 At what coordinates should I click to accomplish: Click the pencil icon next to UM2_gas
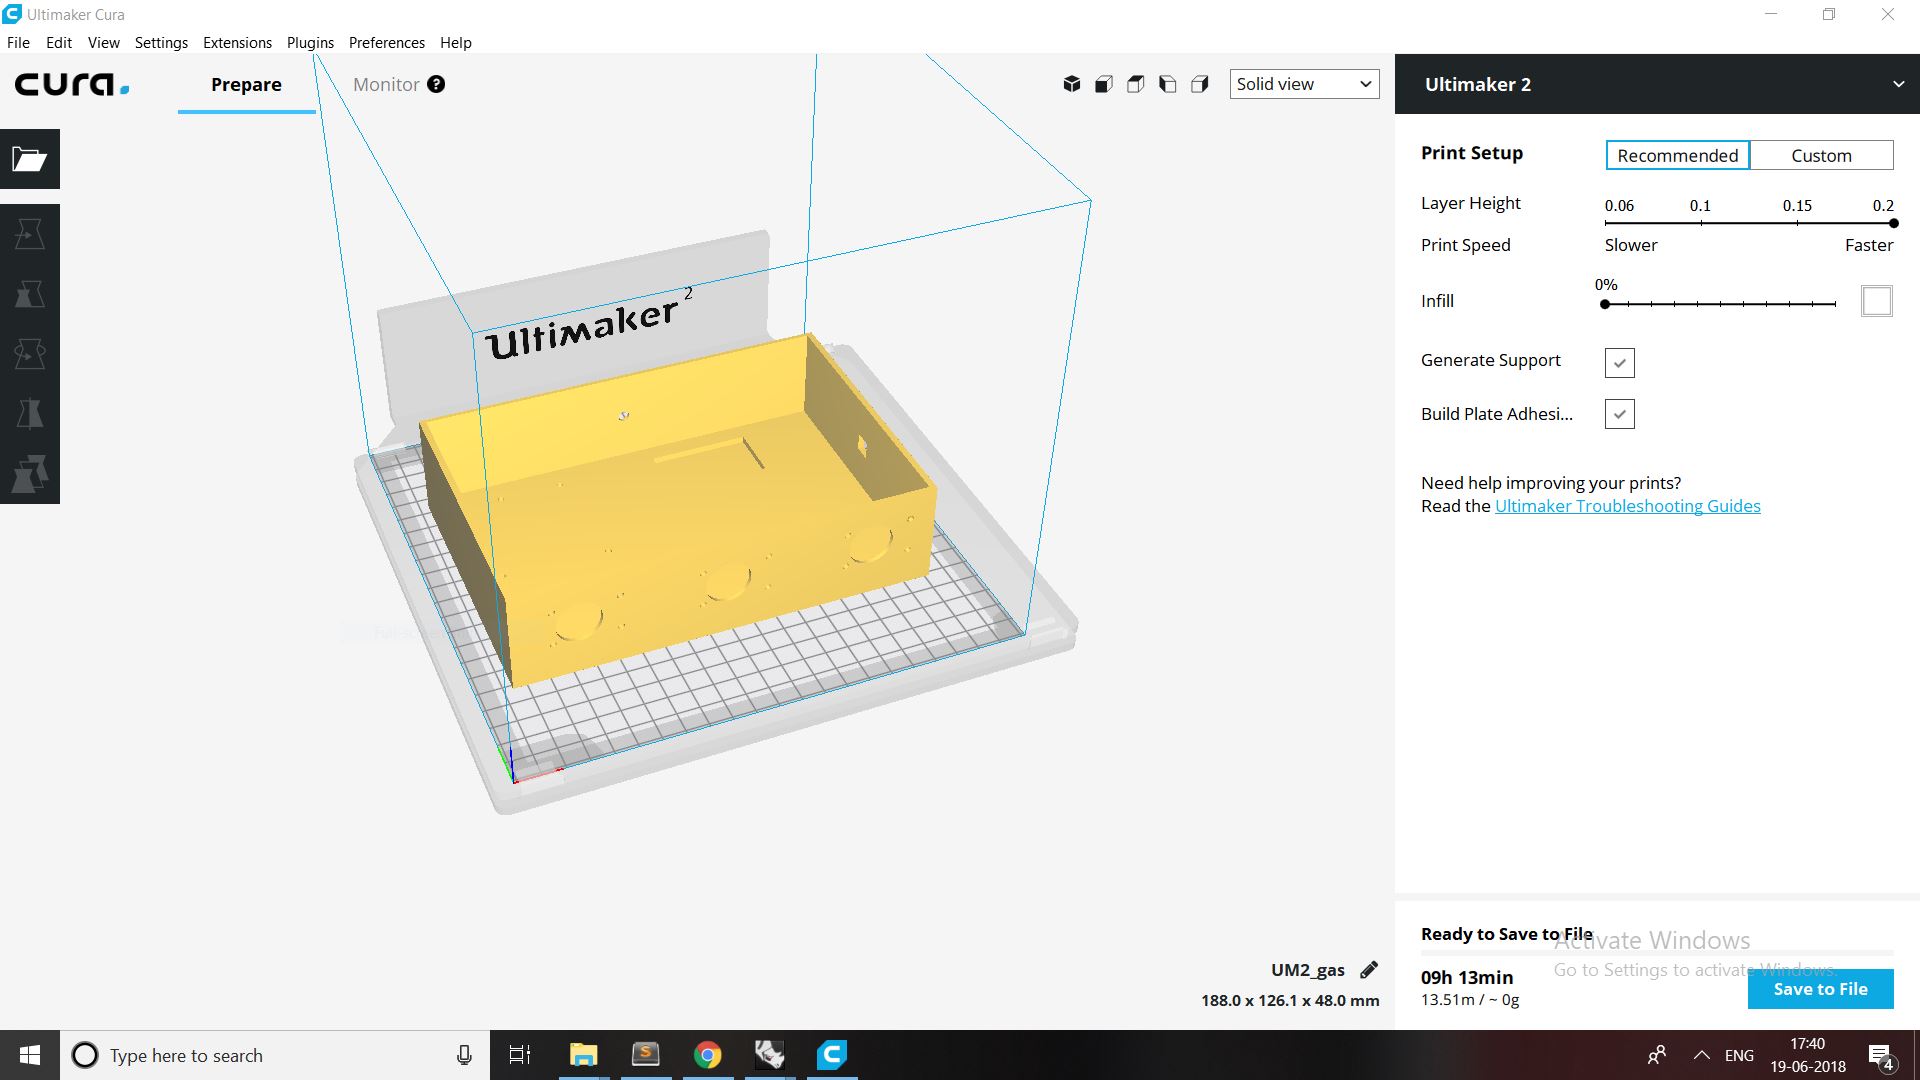tap(1369, 969)
